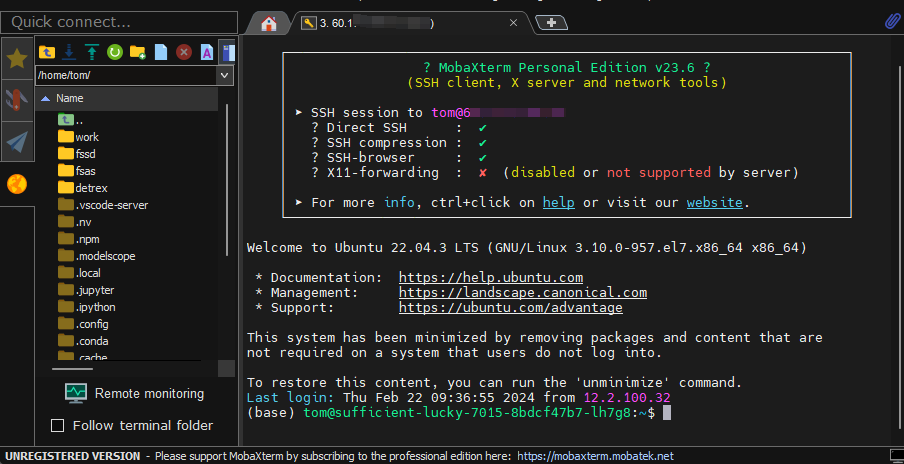Click the file list horizontal scrollbar
The image size is (904, 464).
pyautogui.click(x=72, y=368)
